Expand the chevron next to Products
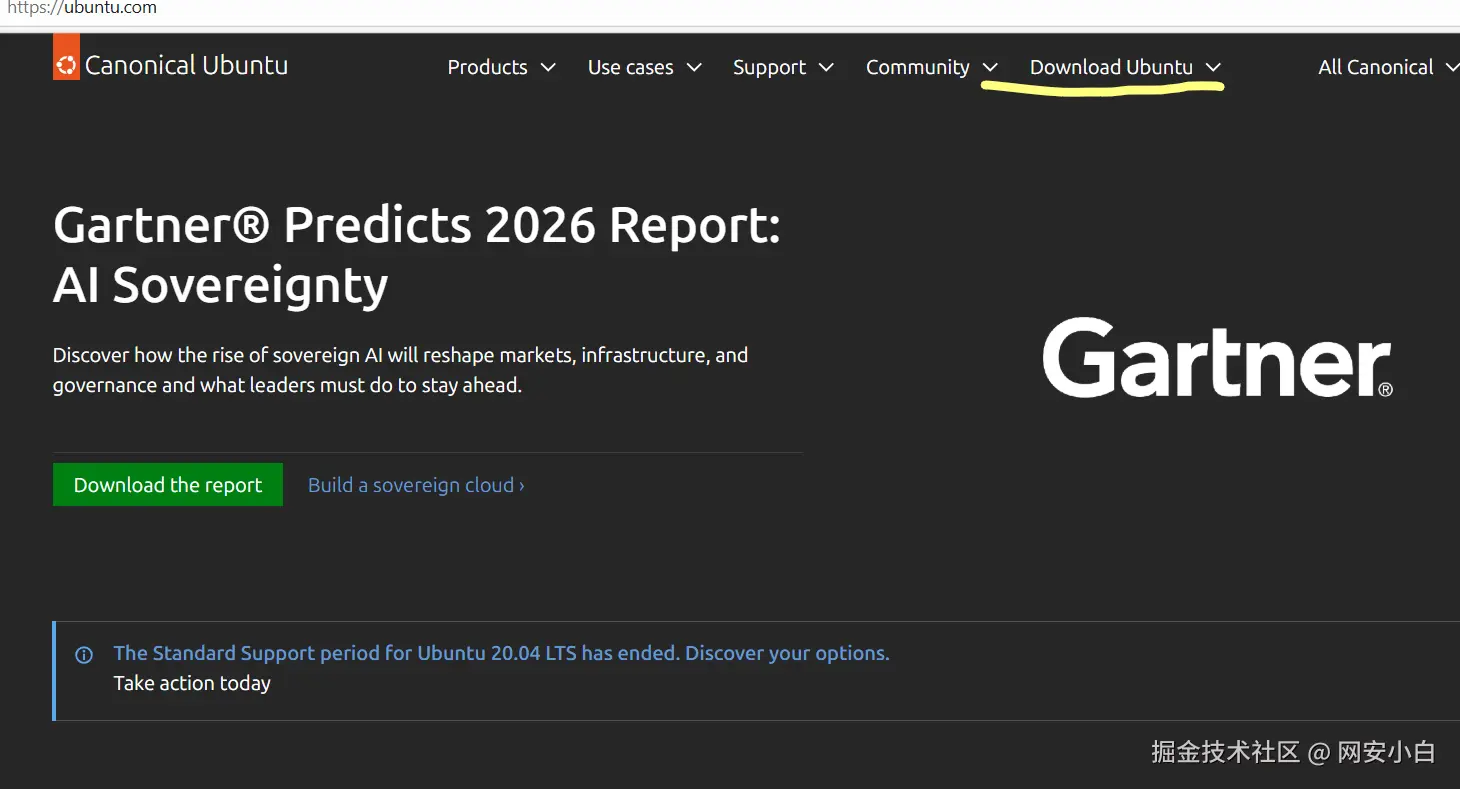This screenshot has height=789, width=1460. coord(548,67)
